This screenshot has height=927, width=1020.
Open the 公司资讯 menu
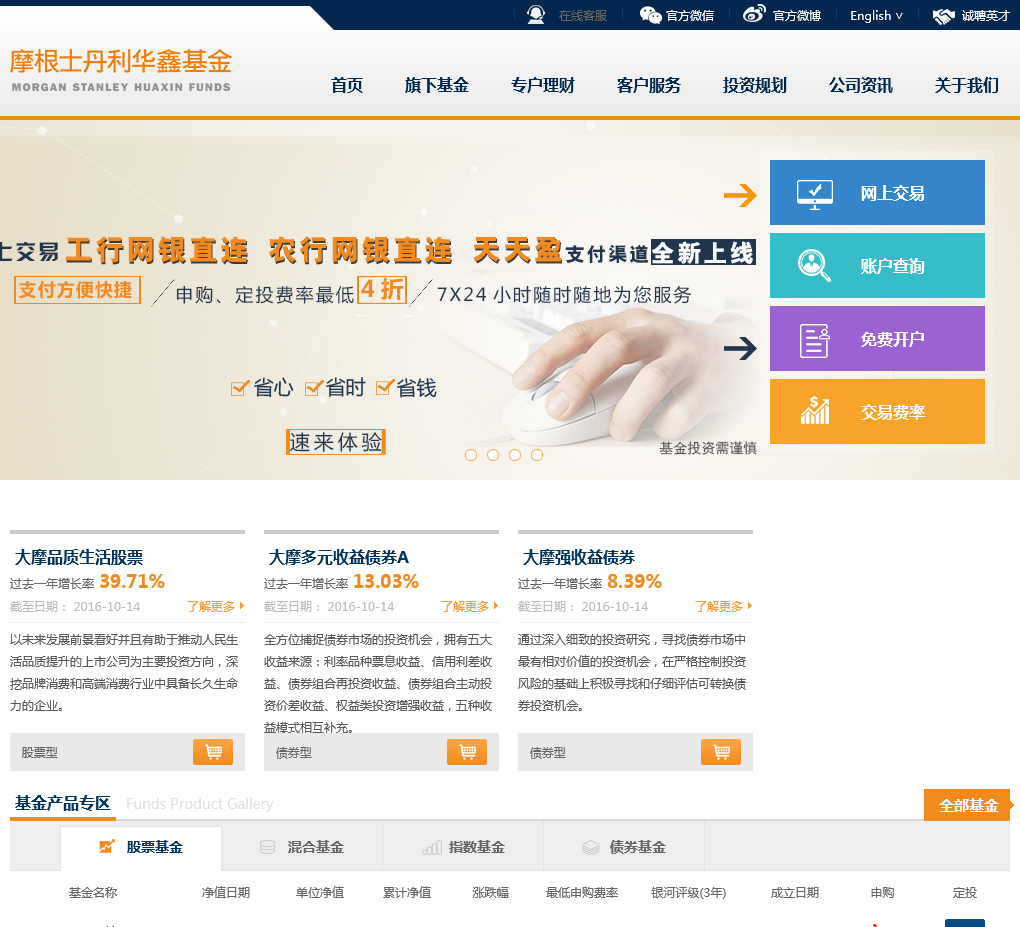point(861,85)
